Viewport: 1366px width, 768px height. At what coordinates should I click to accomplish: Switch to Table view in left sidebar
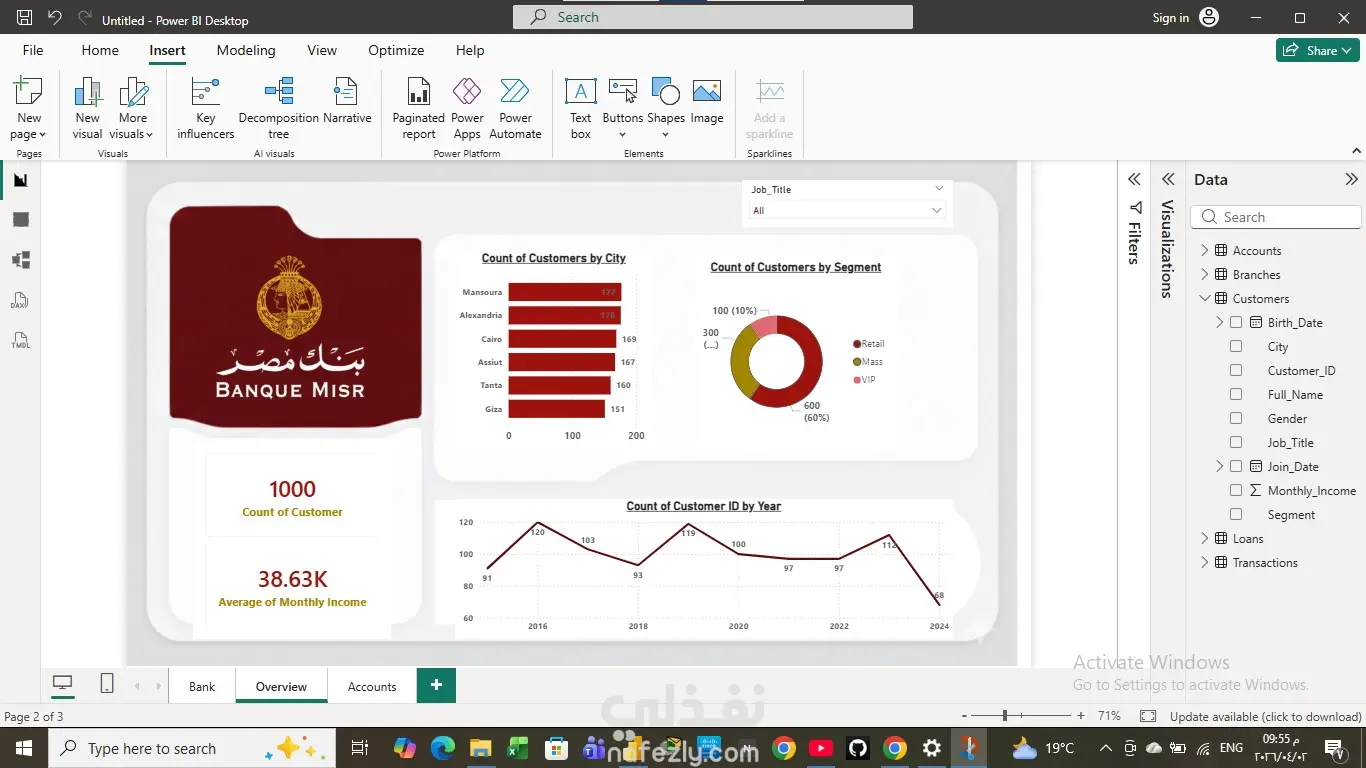point(21,220)
